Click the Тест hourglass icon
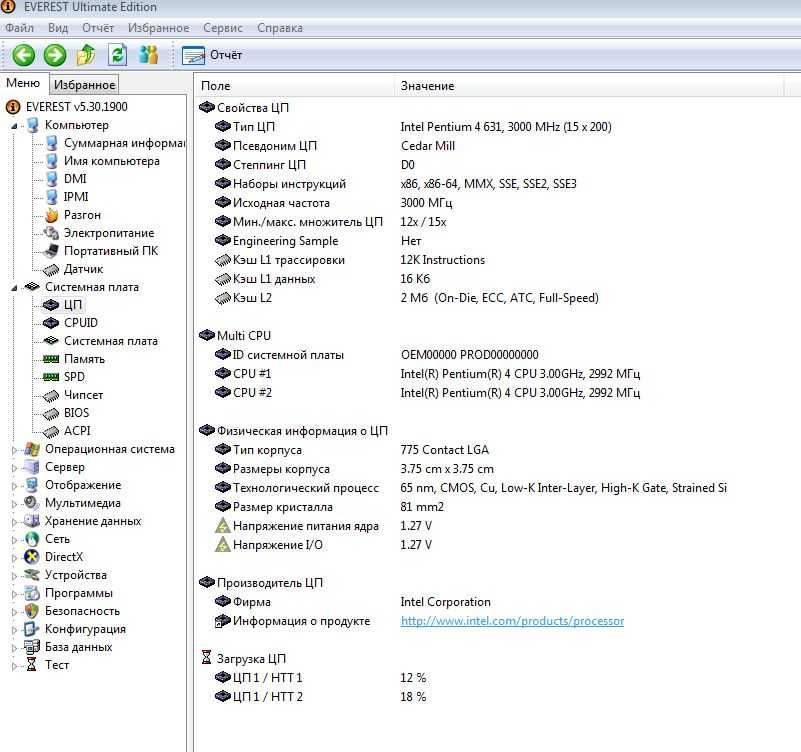The image size is (801, 752). coord(32,665)
